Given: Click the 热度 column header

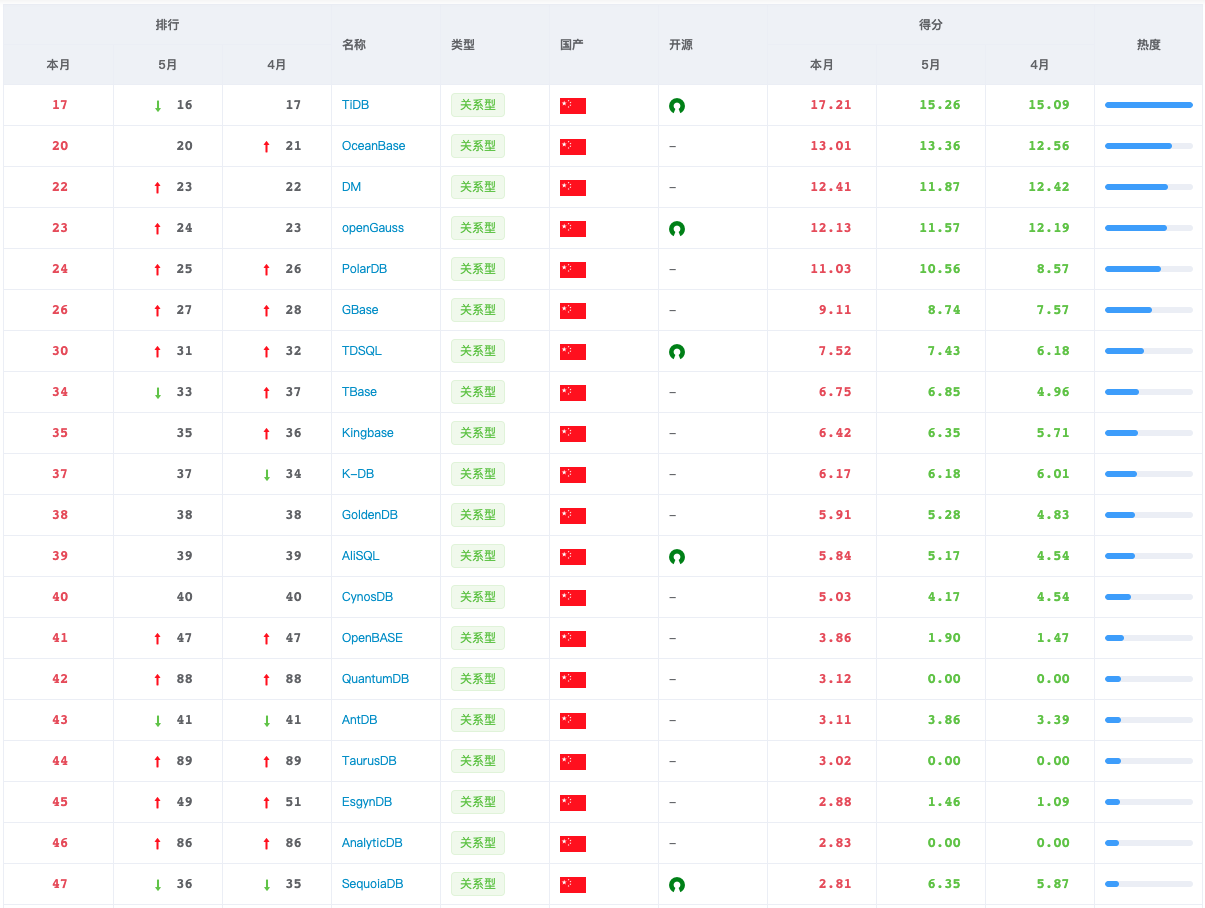Looking at the screenshot, I should click(1149, 45).
